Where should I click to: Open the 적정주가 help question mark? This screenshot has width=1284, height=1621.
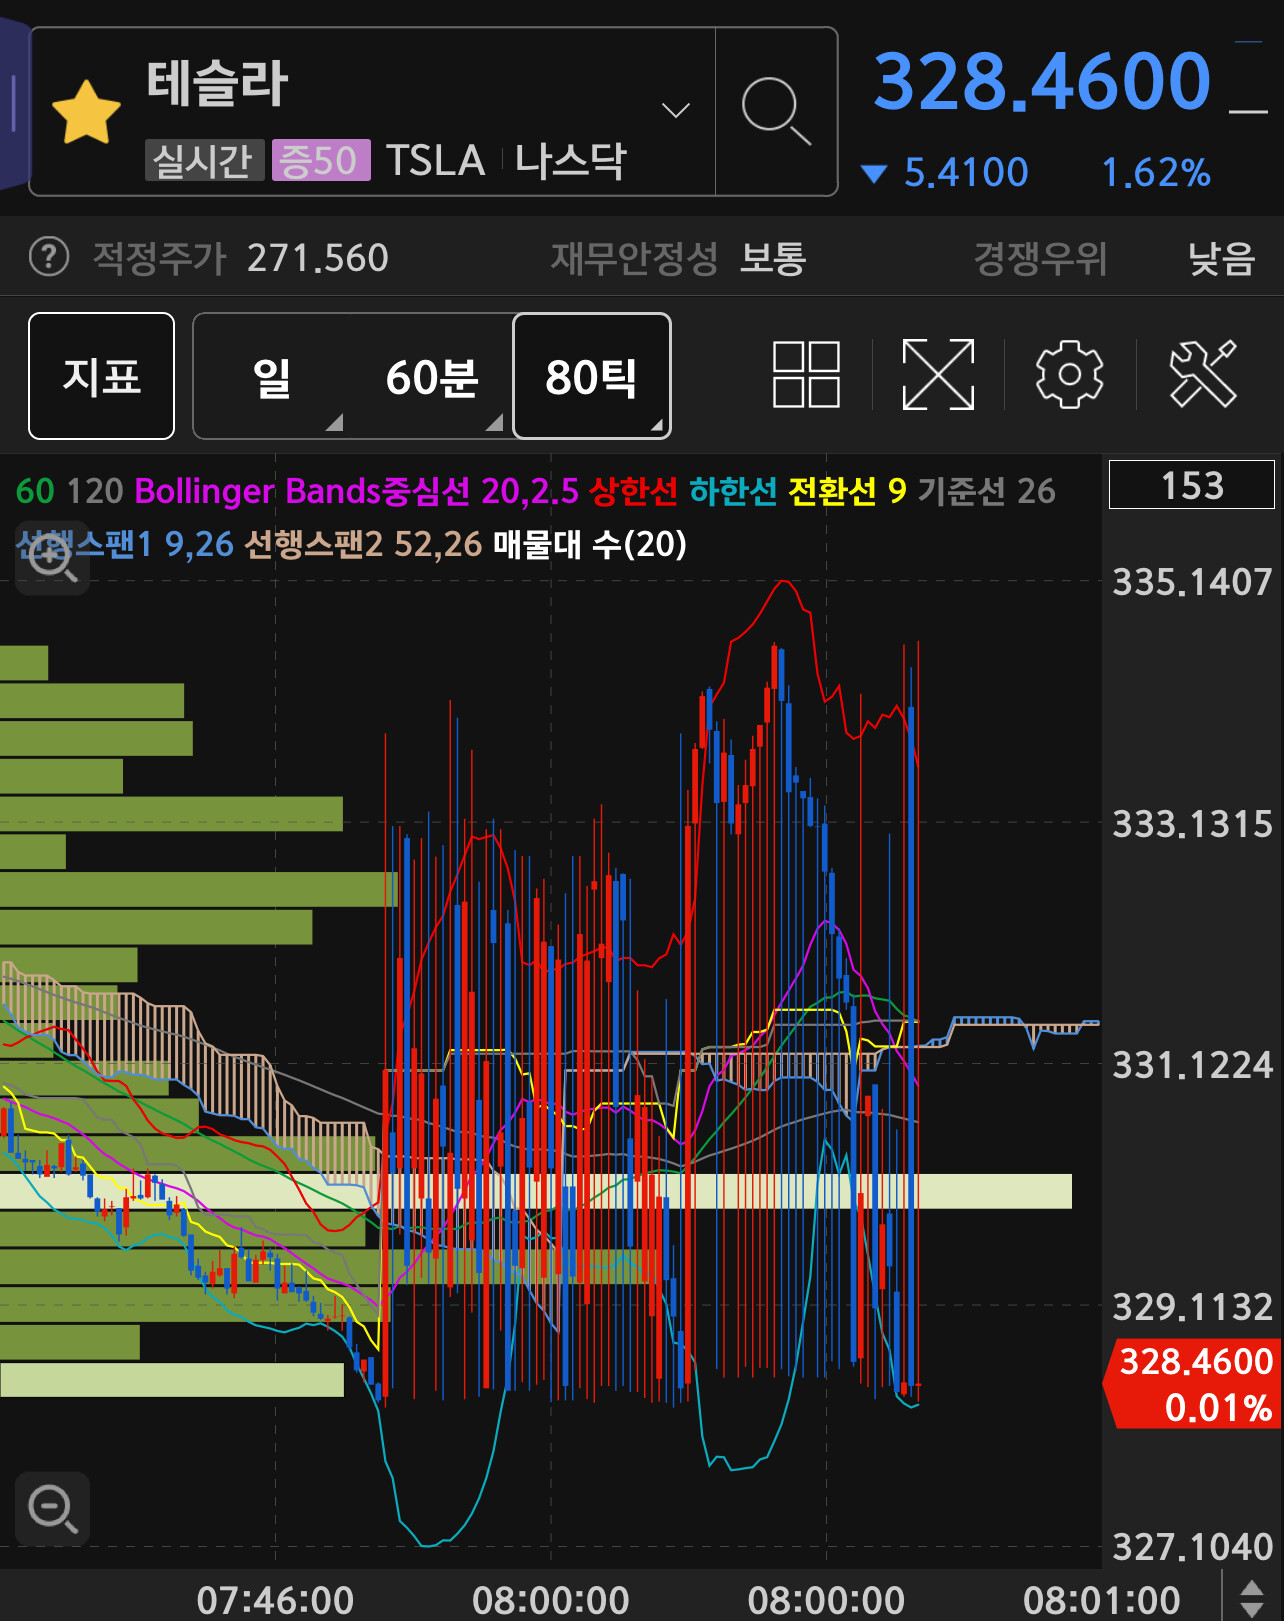click(49, 257)
